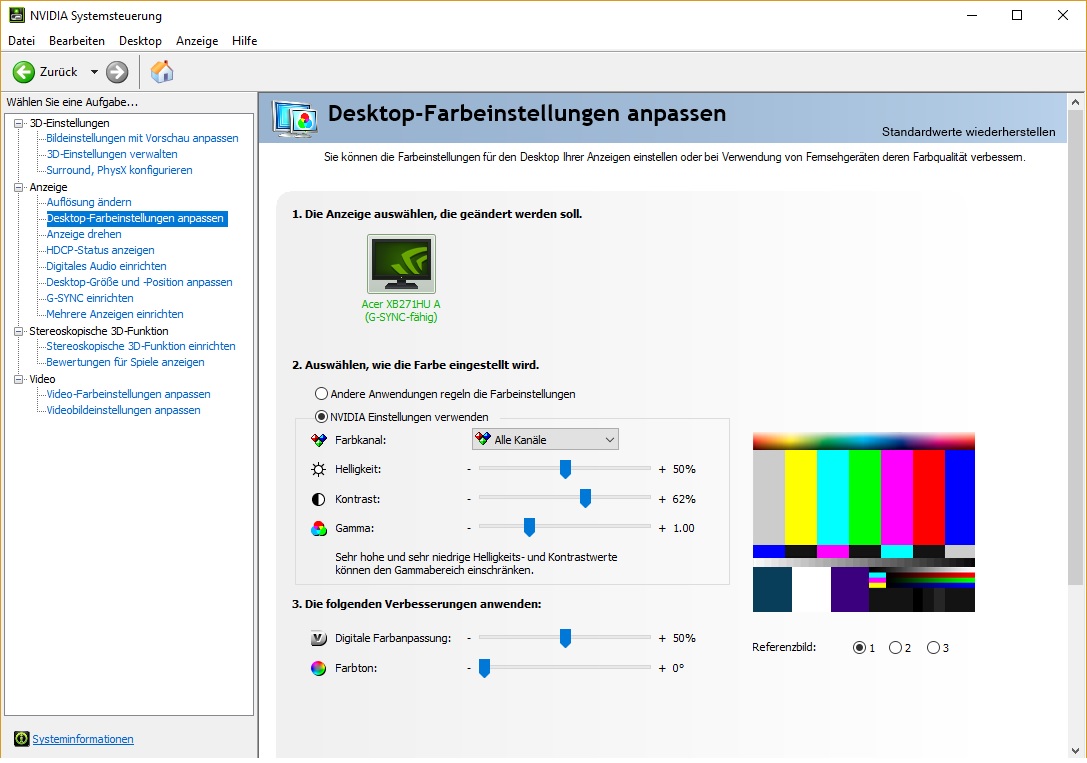Open 'G-SYNC einrichten' task

click(90, 298)
